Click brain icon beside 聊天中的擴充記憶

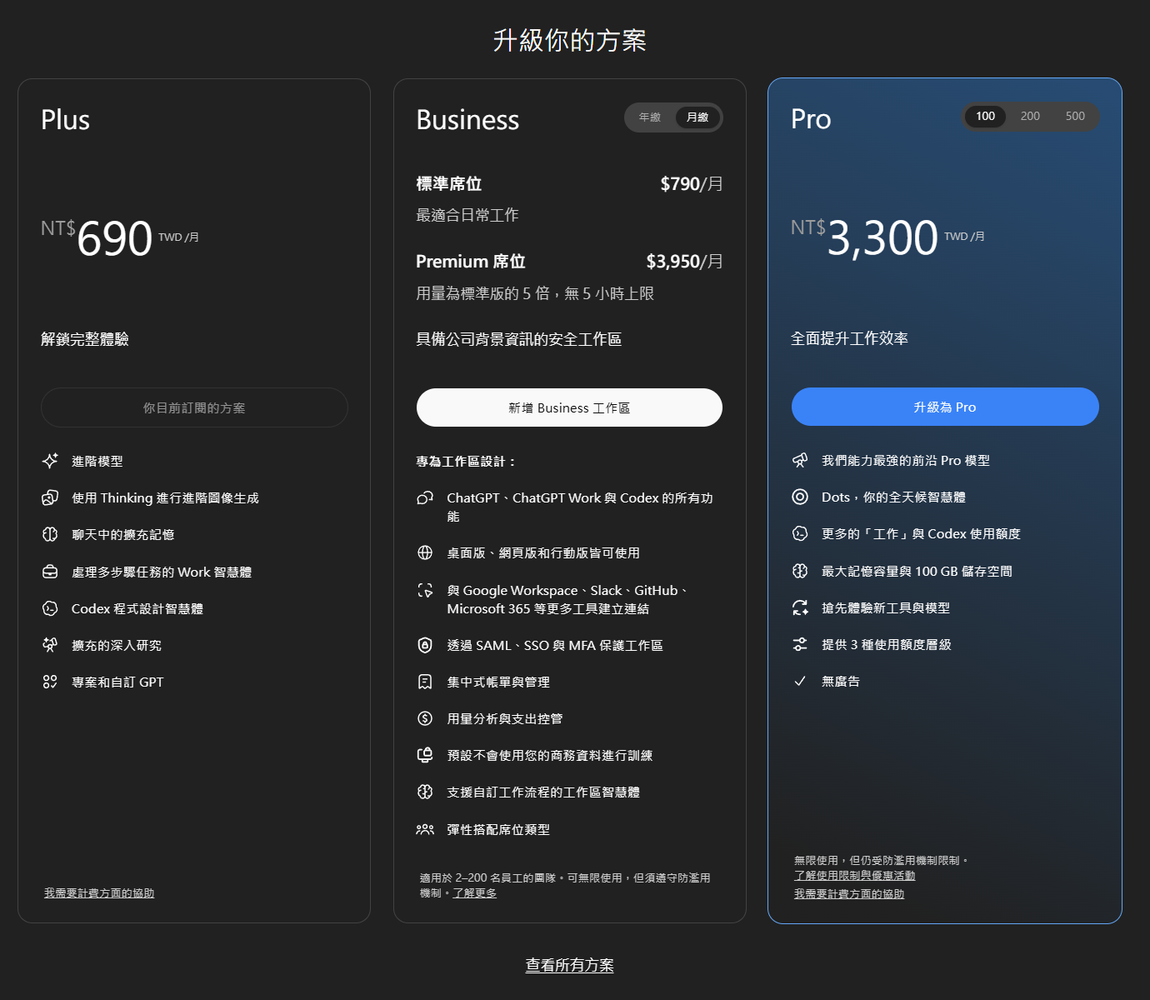50,534
